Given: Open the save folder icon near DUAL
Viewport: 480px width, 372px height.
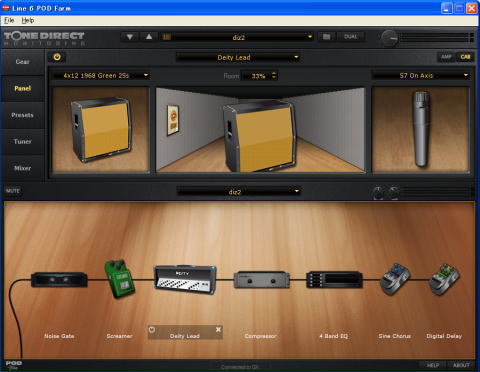Looking at the screenshot, I should click(x=326, y=37).
